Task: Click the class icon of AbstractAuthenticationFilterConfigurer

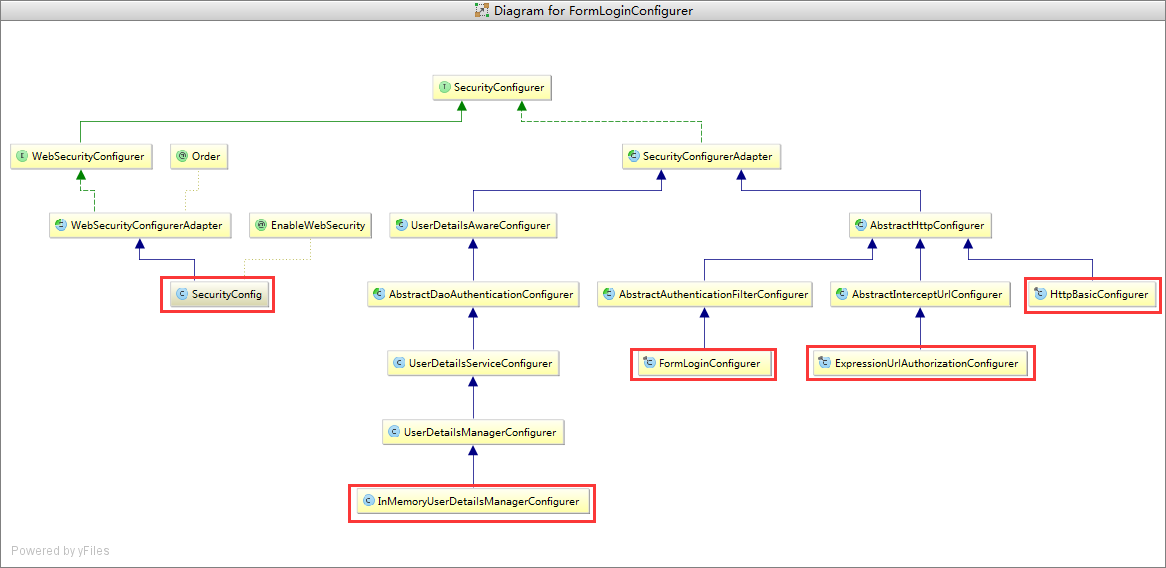Action: click(609, 294)
